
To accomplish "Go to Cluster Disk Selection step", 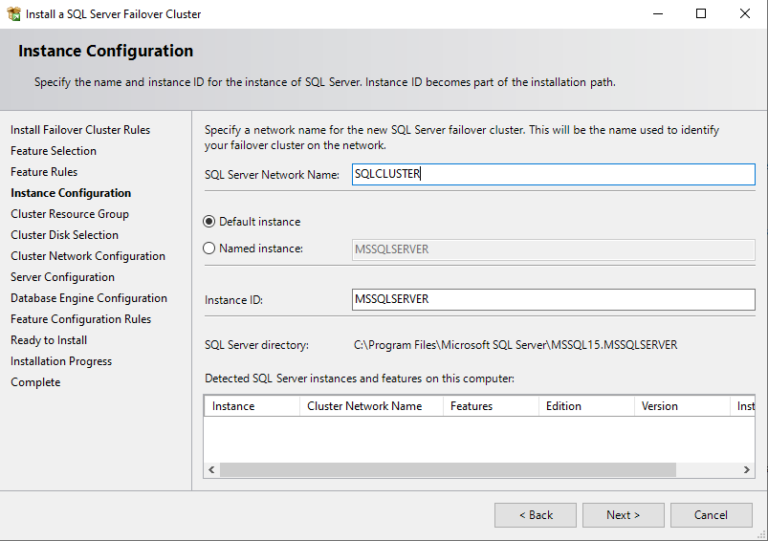I will point(65,235).
